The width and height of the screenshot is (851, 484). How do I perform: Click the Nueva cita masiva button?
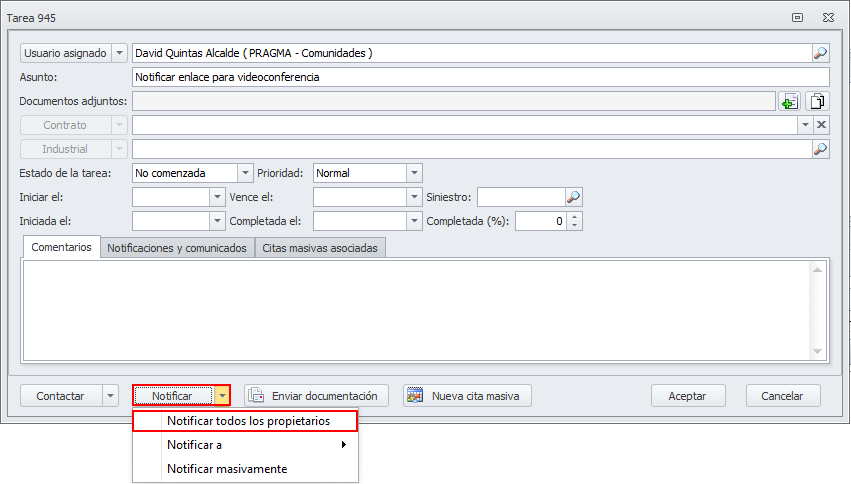[467, 396]
